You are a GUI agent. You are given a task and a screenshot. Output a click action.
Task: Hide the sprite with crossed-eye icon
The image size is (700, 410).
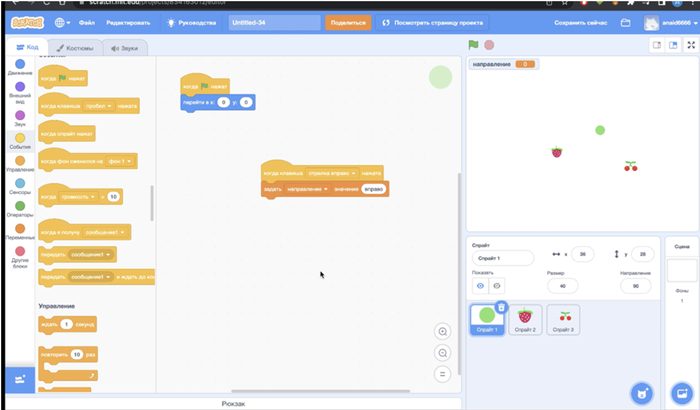tap(497, 285)
